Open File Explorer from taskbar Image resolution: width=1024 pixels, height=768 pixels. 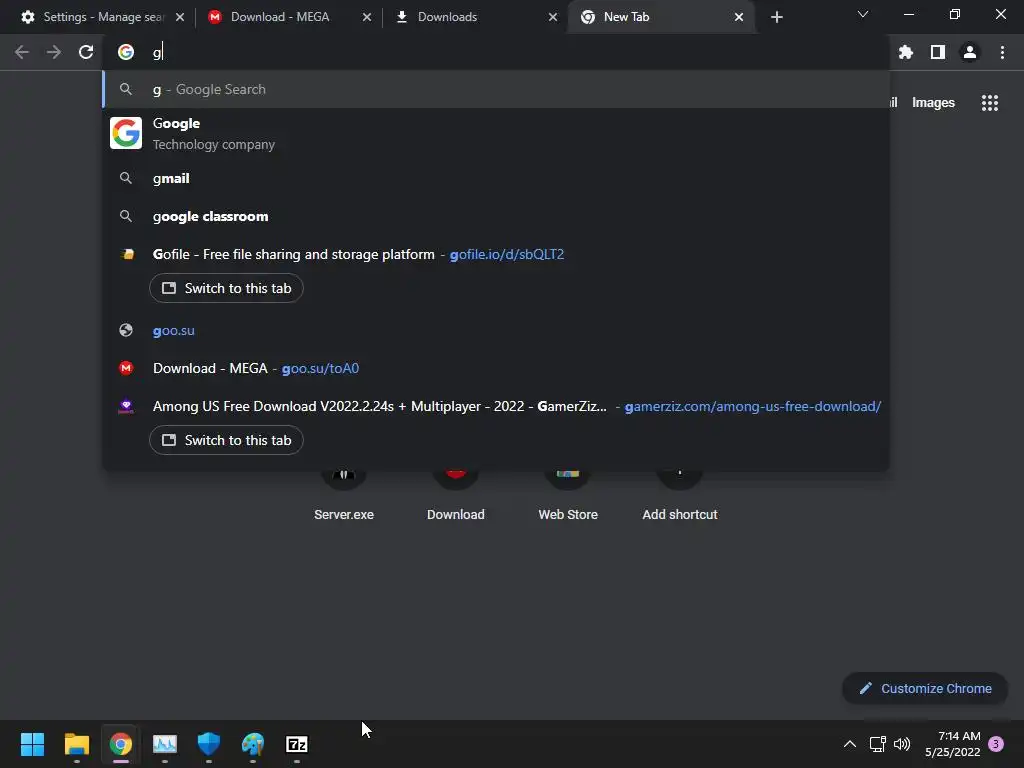pos(76,744)
